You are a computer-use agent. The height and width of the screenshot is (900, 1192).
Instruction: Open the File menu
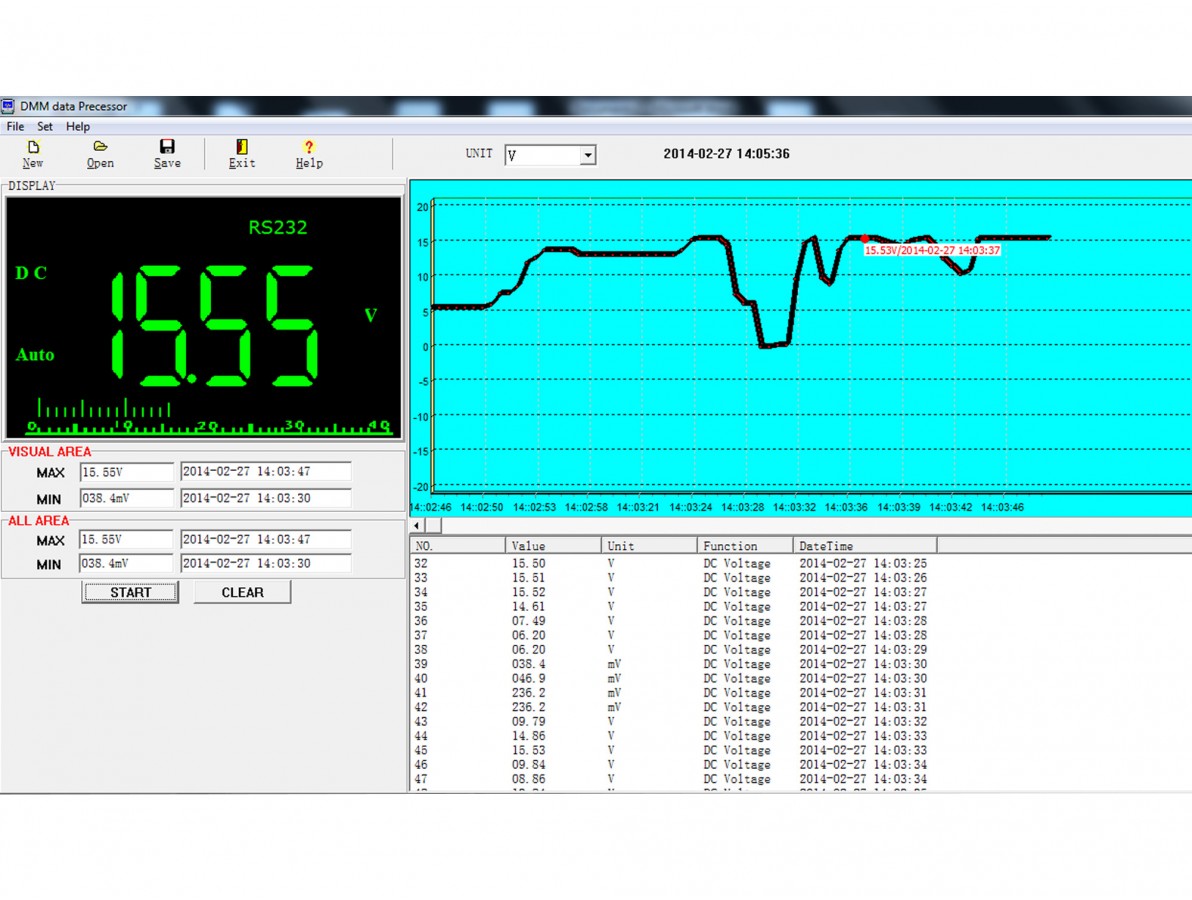tap(15, 126)
